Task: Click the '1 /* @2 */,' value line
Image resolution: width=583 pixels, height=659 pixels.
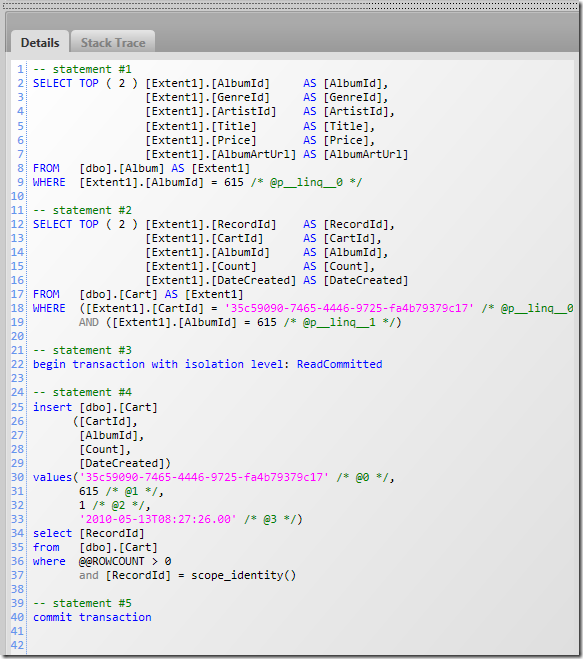Action: point(115,505)
